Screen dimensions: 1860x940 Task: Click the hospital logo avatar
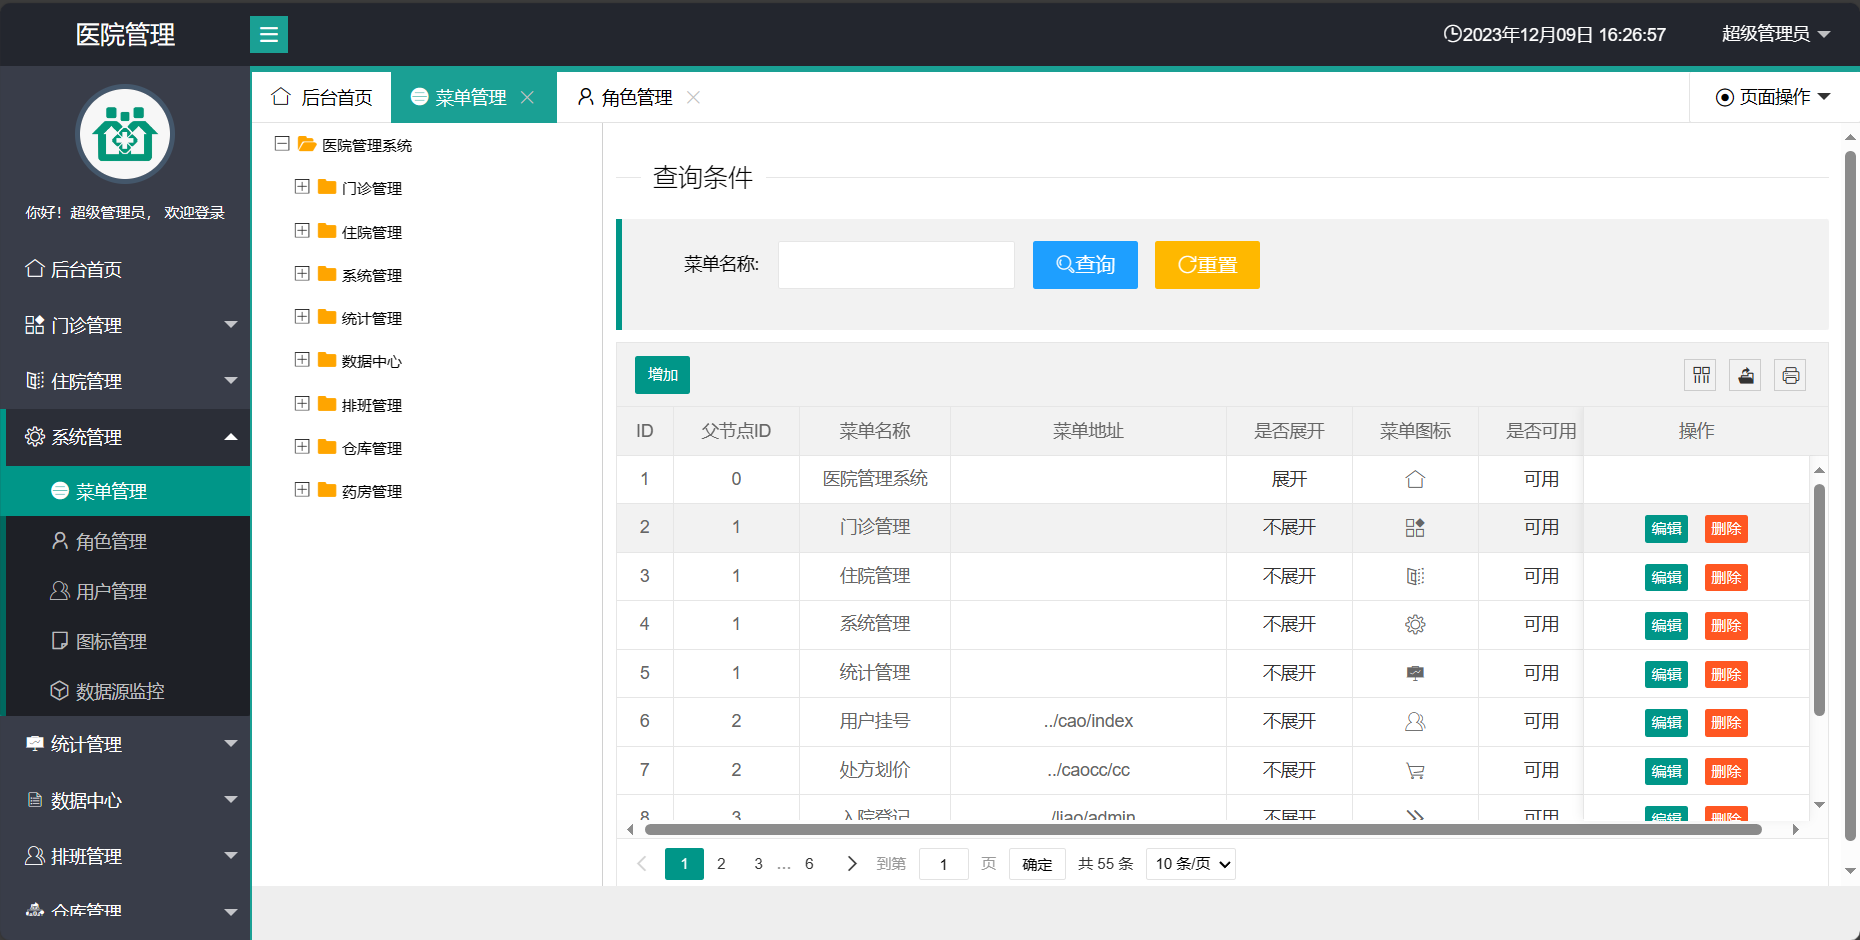pyautogui.click(x=125, y=134)
